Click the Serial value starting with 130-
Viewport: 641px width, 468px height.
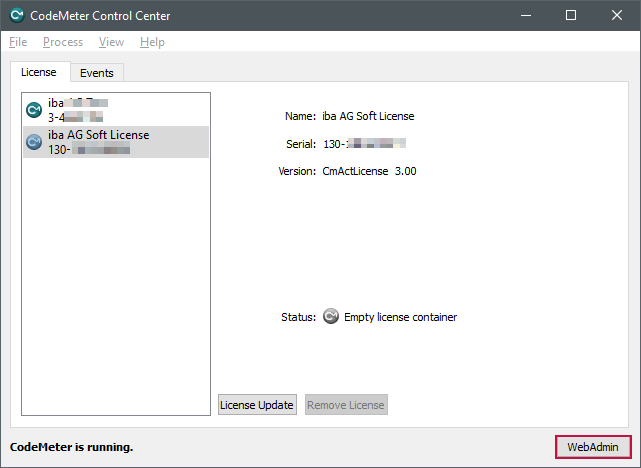click(364, 144)
